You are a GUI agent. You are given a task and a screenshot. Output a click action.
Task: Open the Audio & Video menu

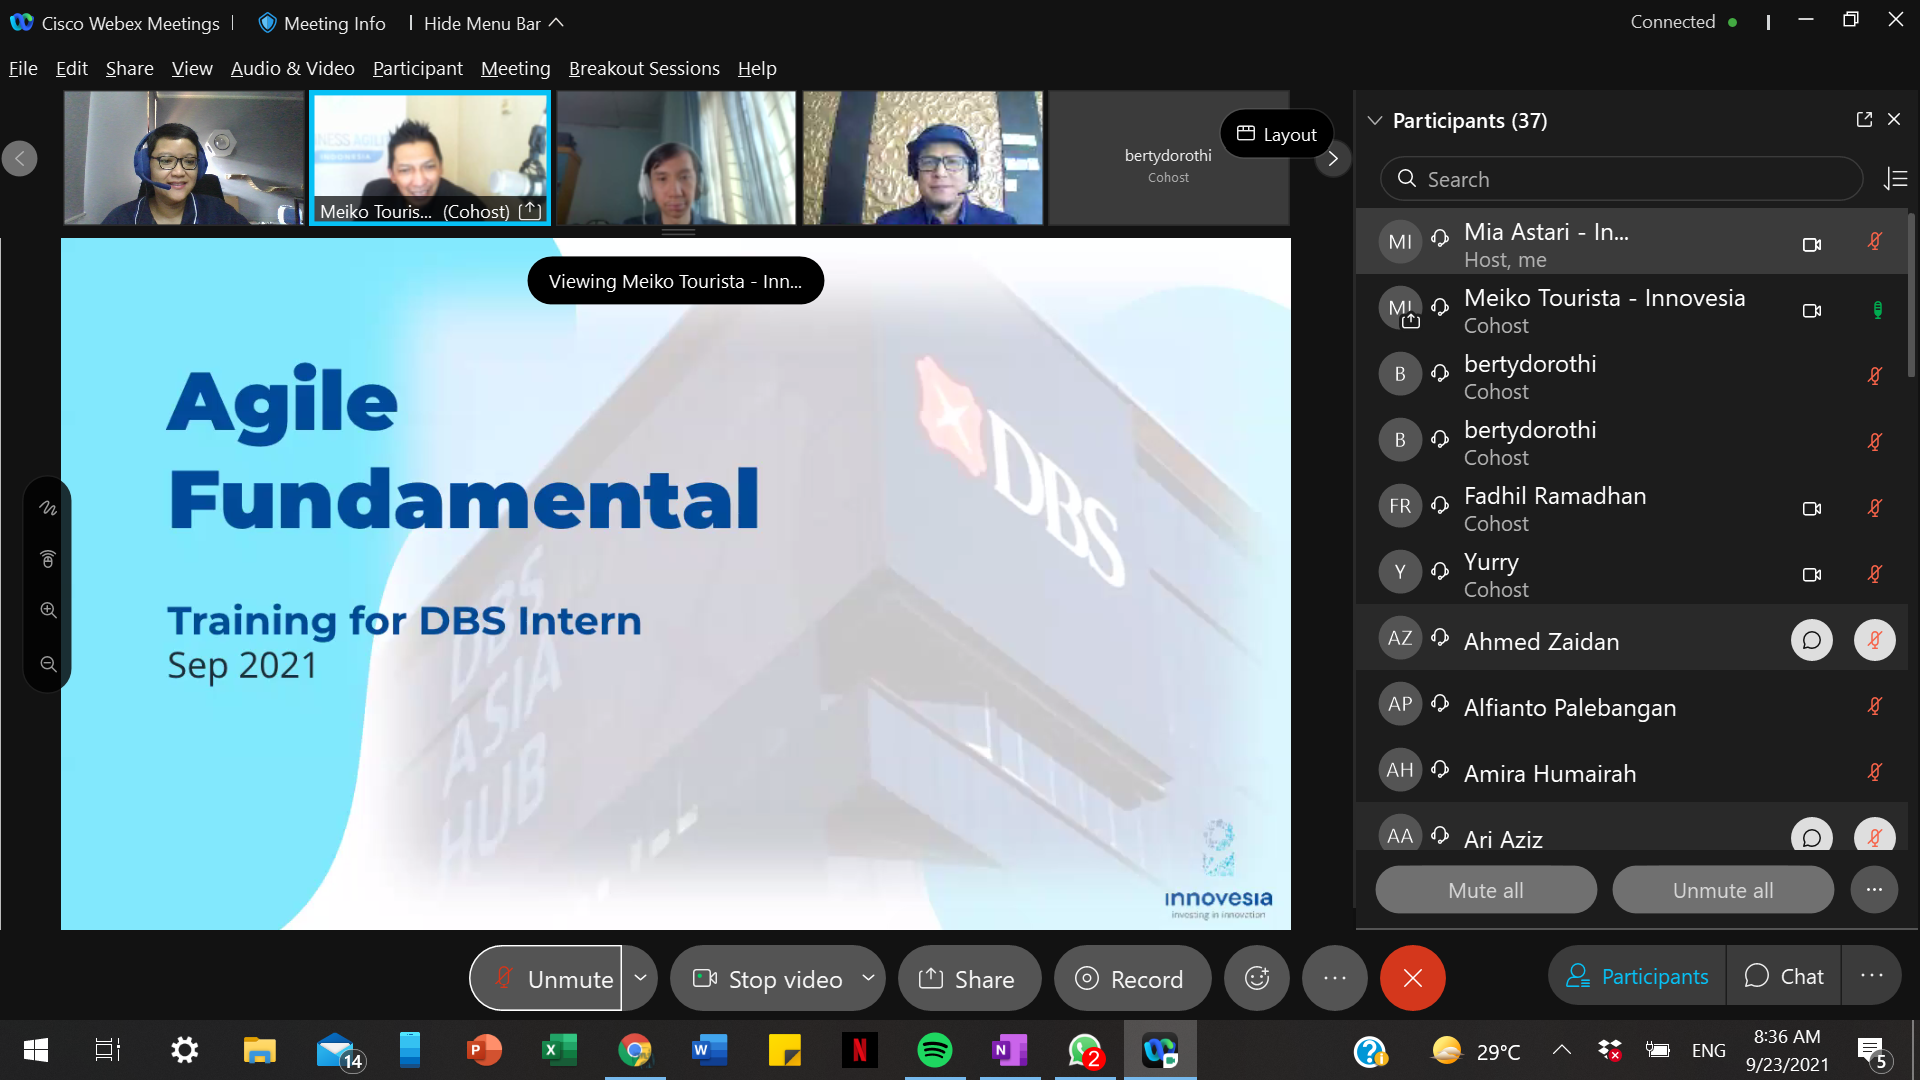point(292,68)
